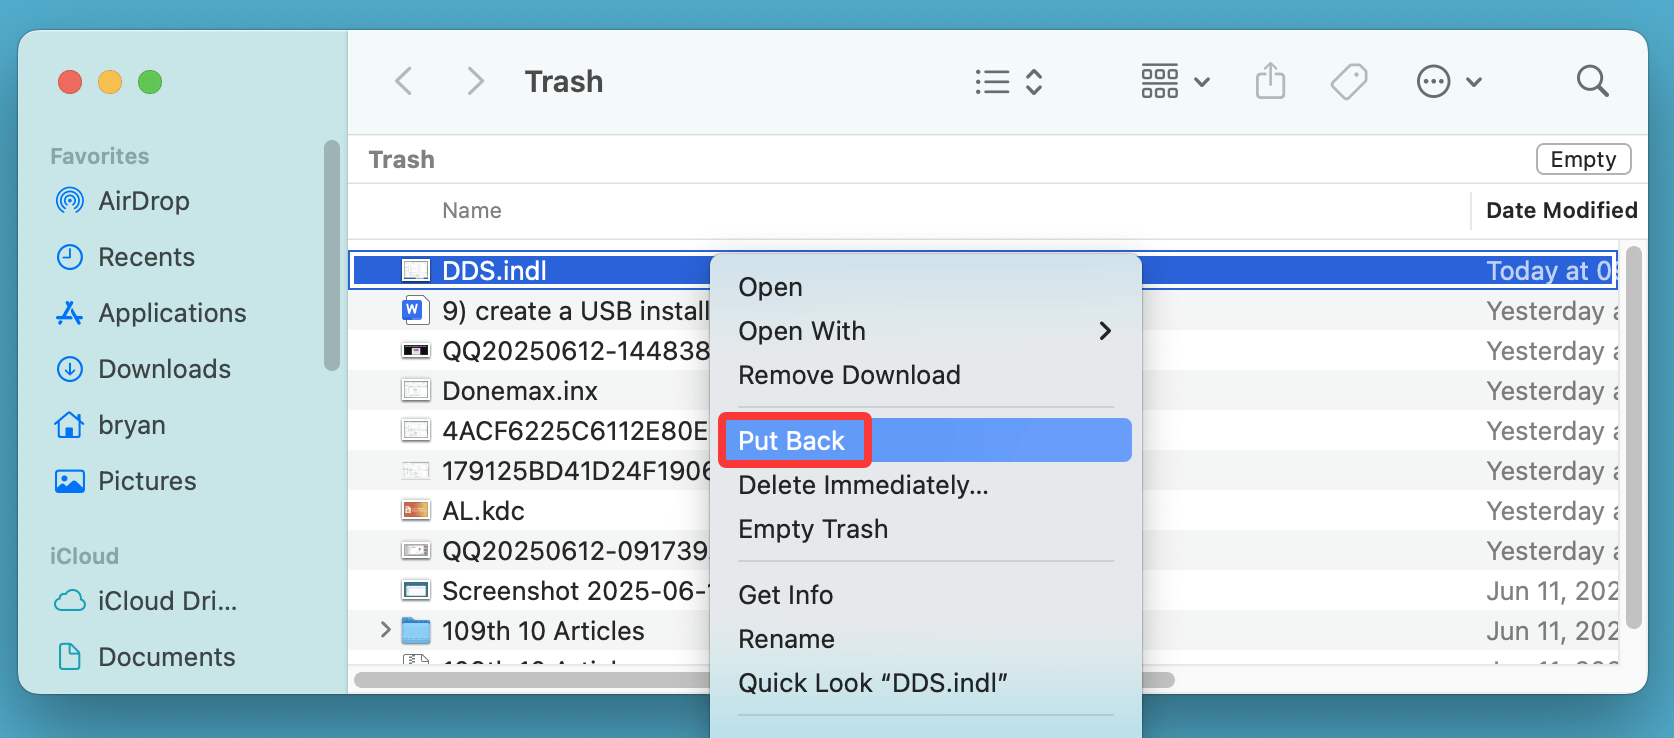Select the 4ACF6225C6112E80E file
Screen dimensions: 1674x738
click(x=575, y=431)
